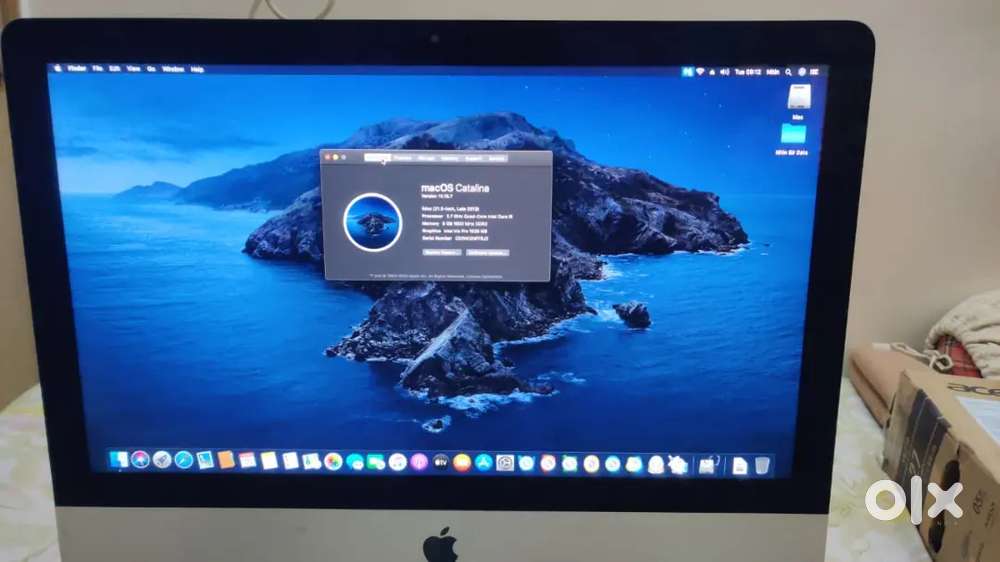Open the Photos app in dock
Image resolution: width=1000 pixels, height=562 pixels.
(333, 461)
